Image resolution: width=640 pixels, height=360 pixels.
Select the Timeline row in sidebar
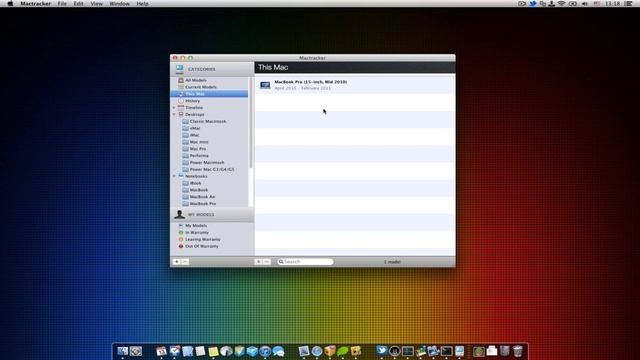click(x=209, y=108)
